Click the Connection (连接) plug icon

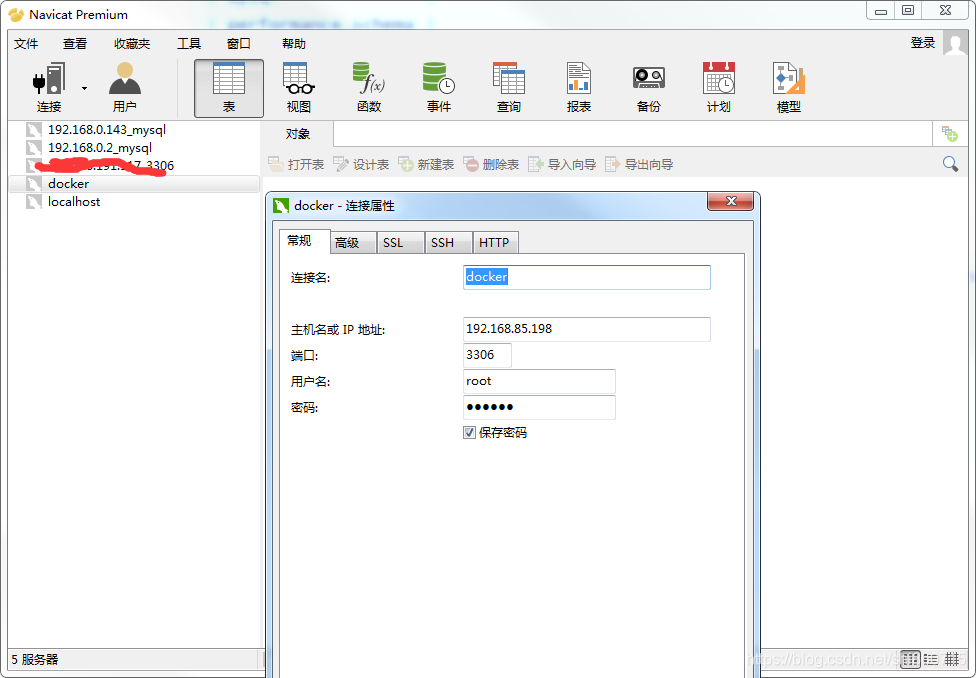[49, 80]
